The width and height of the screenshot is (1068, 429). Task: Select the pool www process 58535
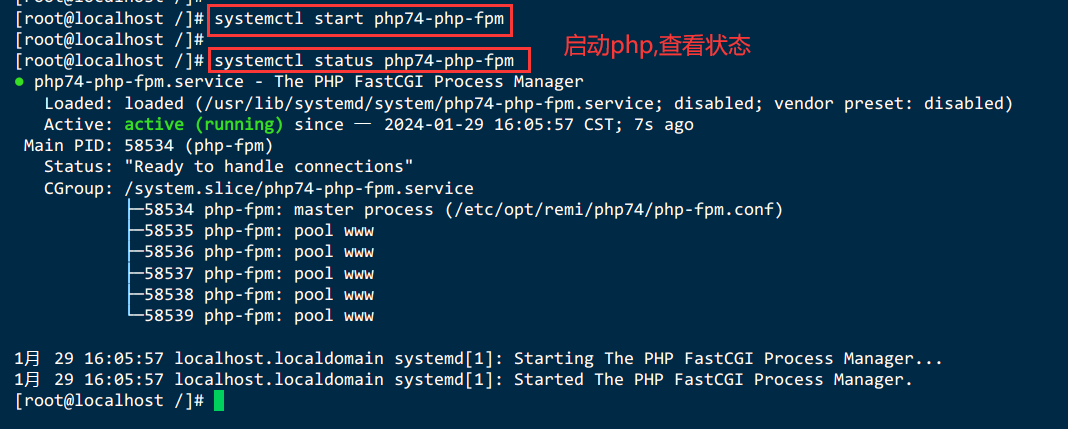251,231
